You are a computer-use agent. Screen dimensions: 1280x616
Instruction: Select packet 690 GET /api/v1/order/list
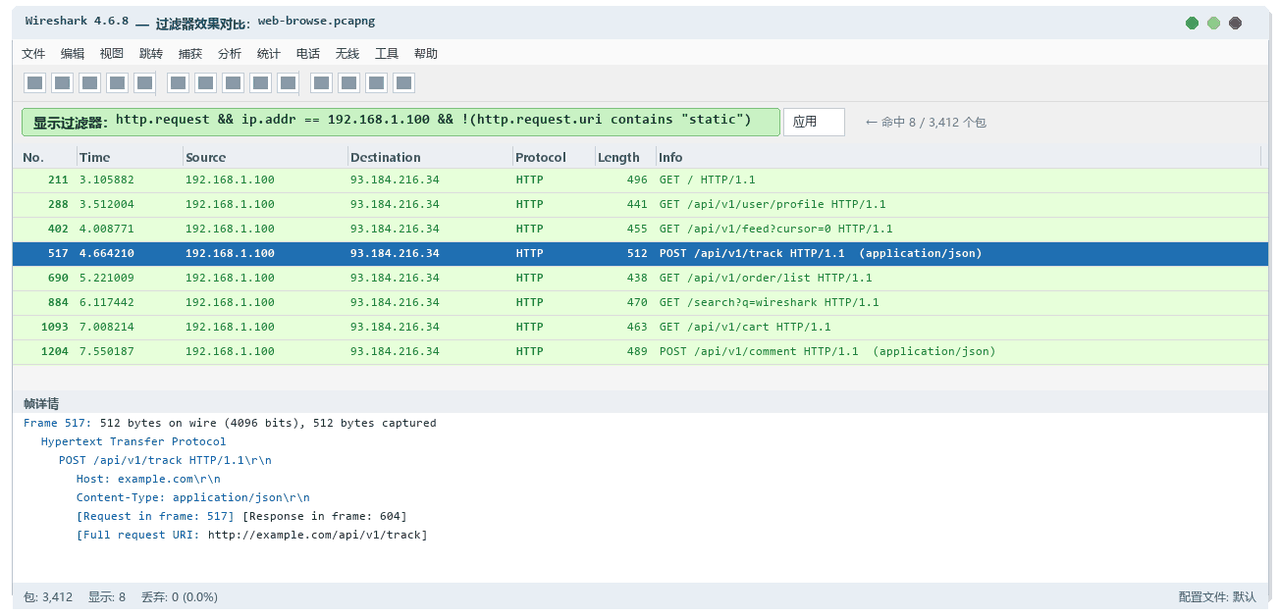(x=640, y=278)
